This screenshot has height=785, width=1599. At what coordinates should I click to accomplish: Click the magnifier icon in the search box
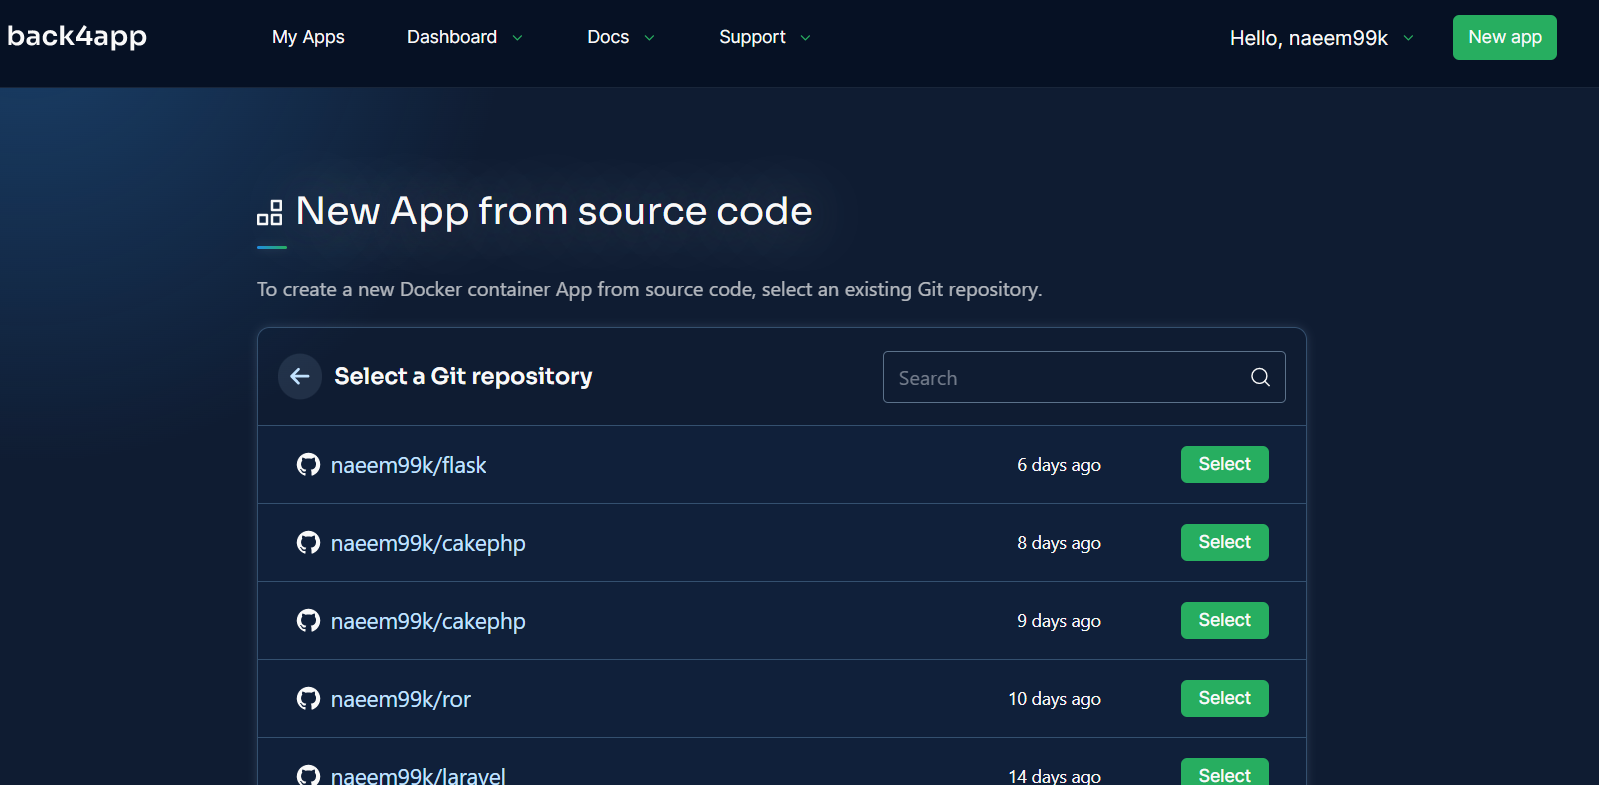pyautogui.click(x=1260, y=377)
